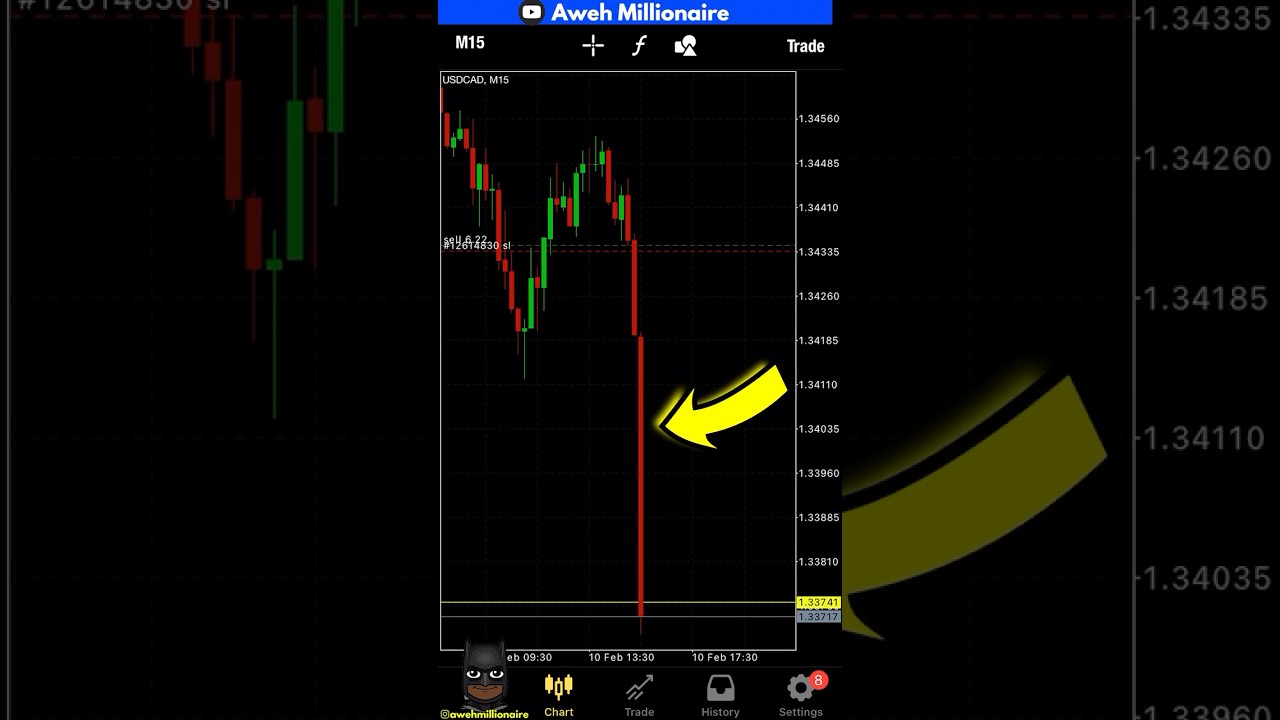The width and height of the screenshot is (1280, 720).
Task: Click the 1.34485 price axis value
Action: click(818, 163)
